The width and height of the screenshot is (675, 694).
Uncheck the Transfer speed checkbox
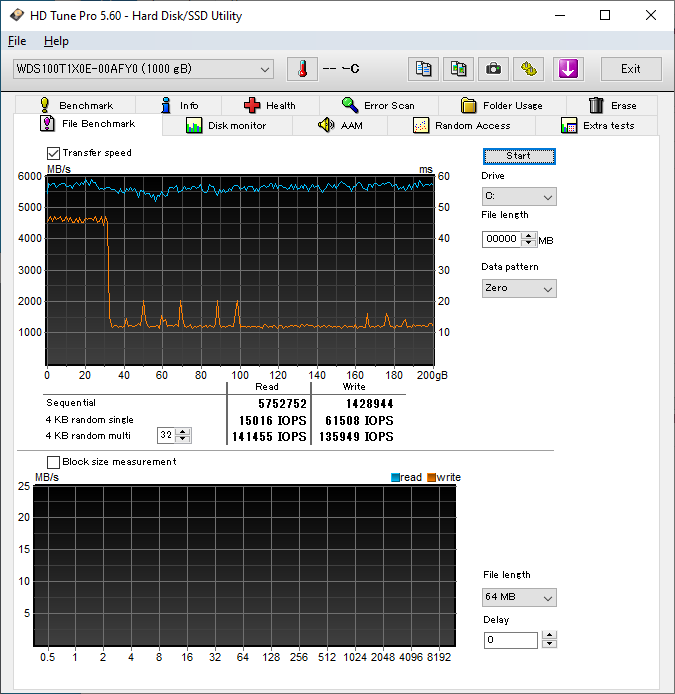point(54,153)
